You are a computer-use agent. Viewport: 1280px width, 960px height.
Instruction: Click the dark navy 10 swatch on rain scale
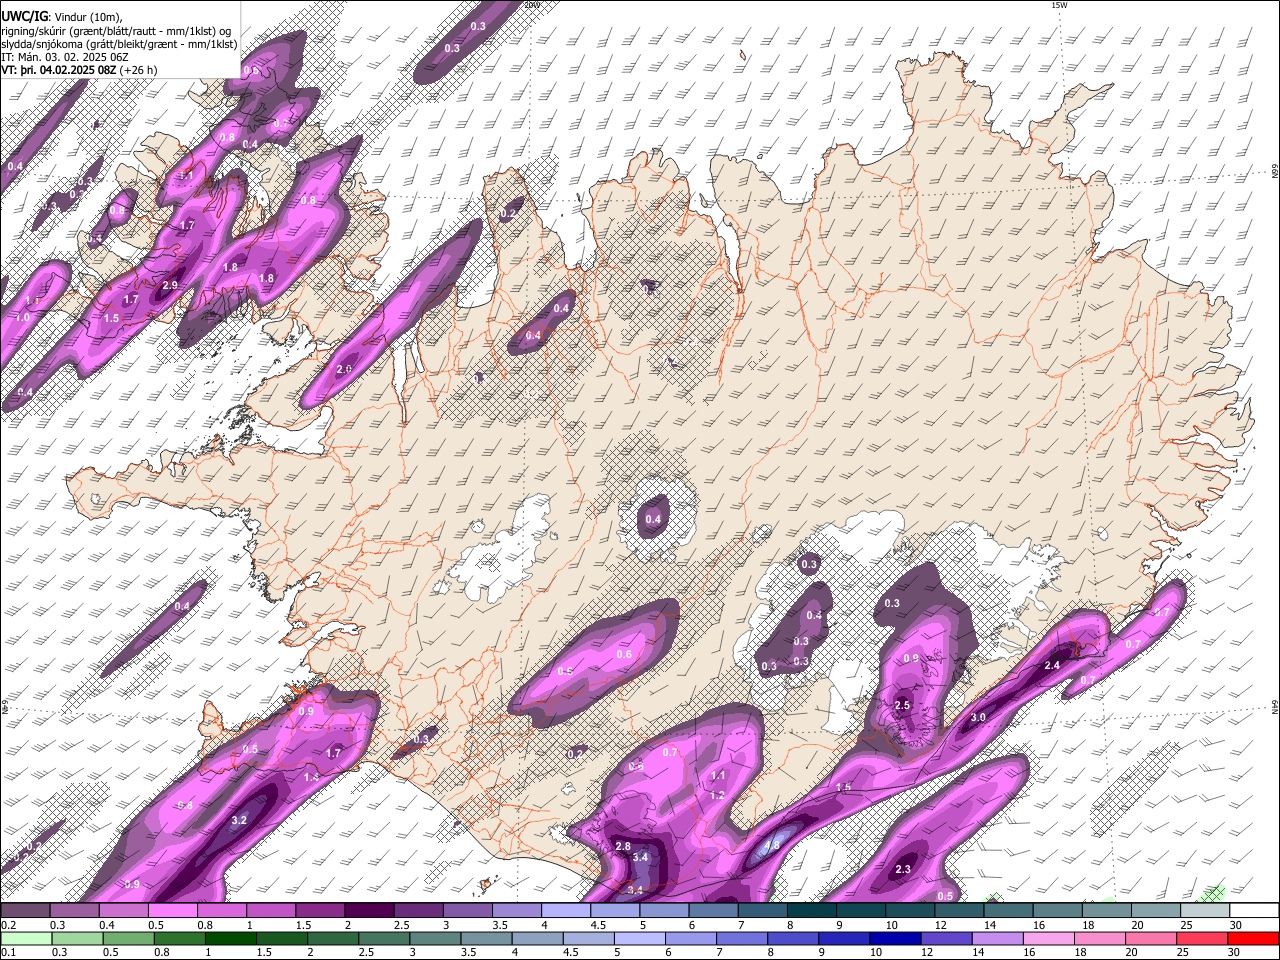(x=893, y=939)
